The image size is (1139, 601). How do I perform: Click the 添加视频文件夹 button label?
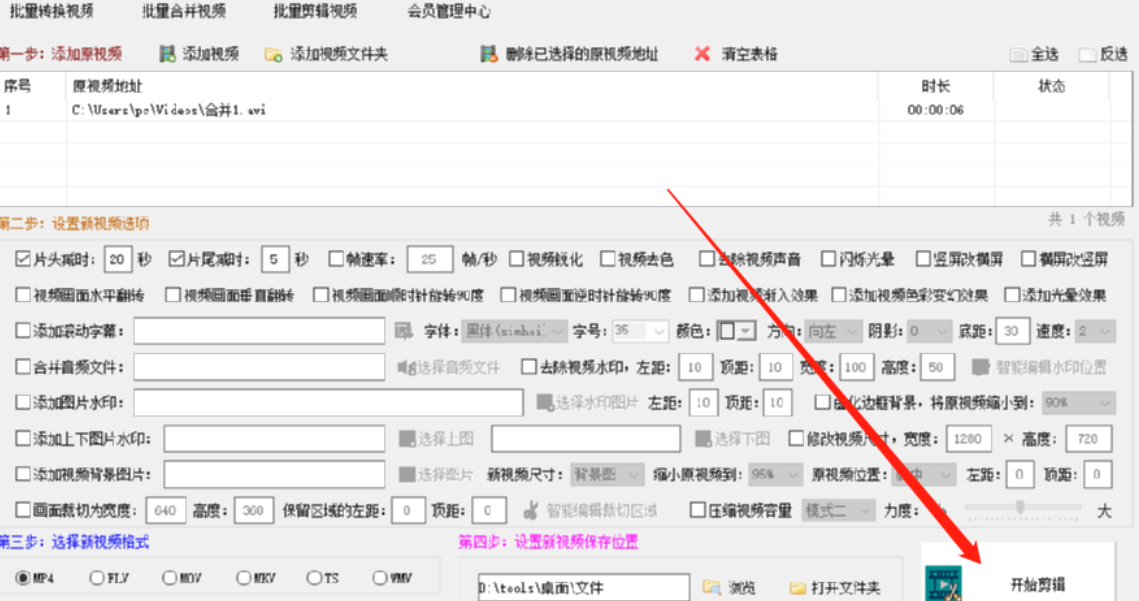pyautogui.click(x=339, y=54)
